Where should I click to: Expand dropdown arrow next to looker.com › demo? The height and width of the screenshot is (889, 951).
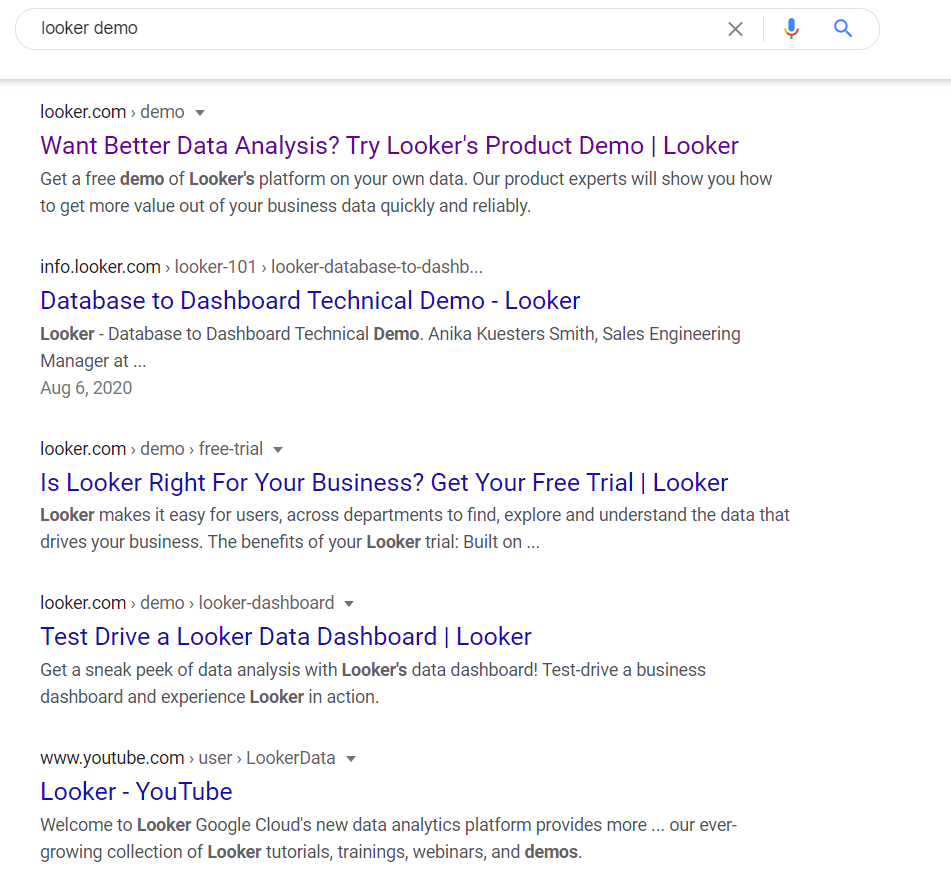pyautogui.click(x=200, y=113)
